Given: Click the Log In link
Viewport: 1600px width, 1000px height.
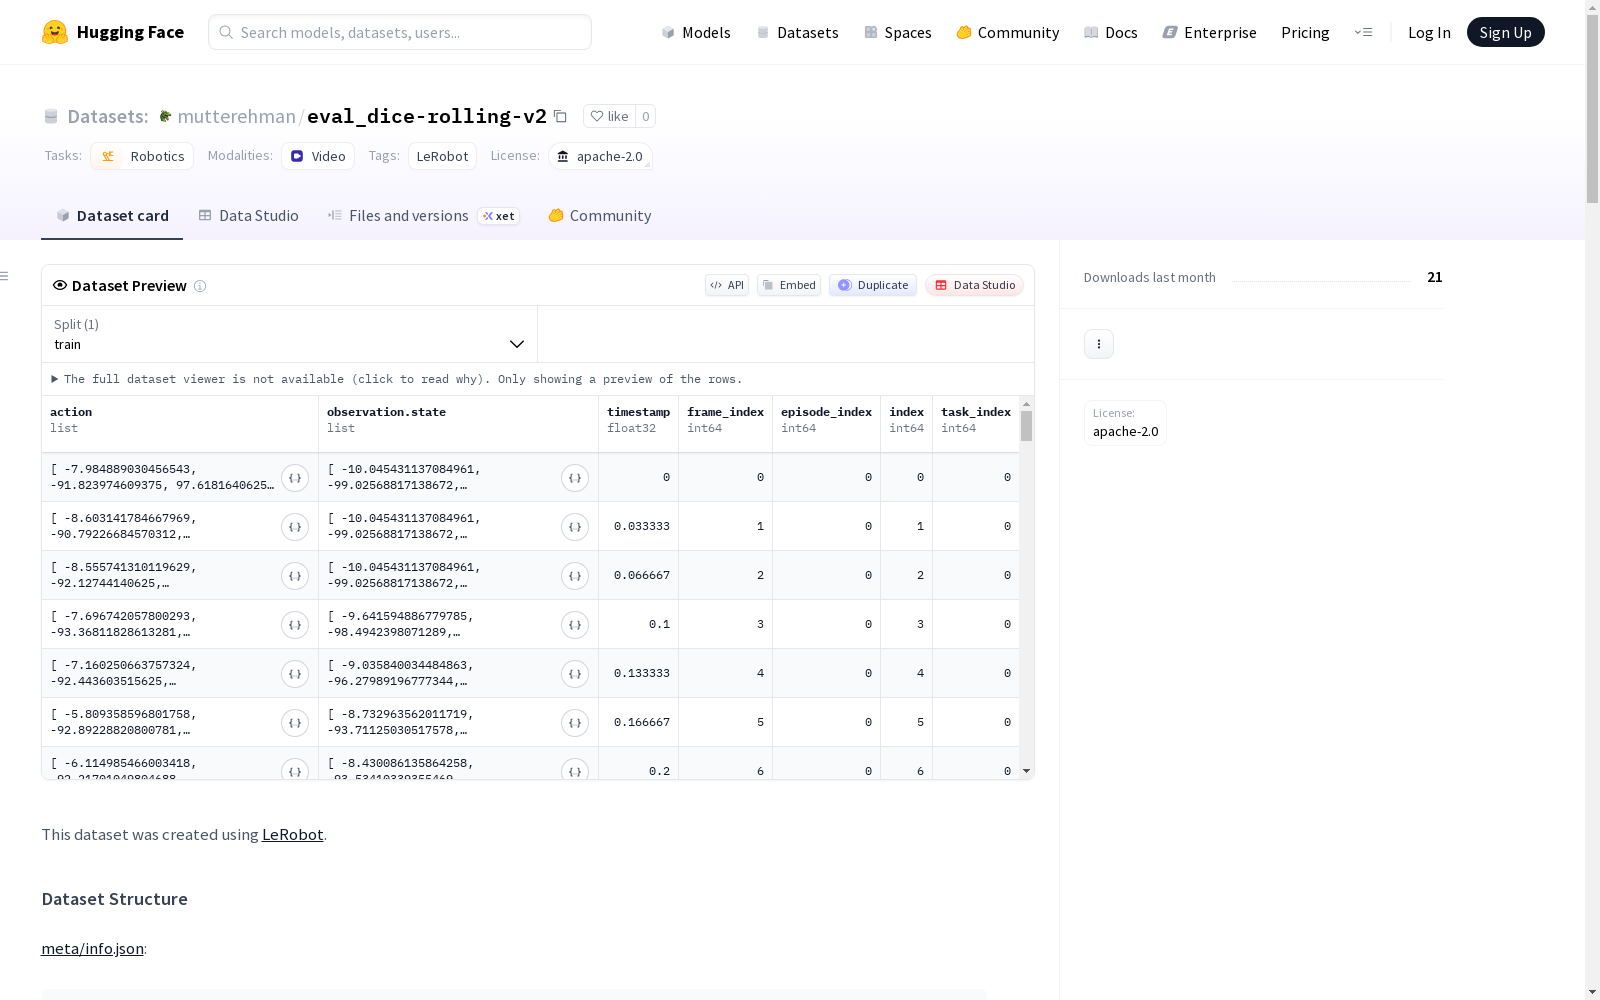Looking at the screenshot, I should 1429,32.
